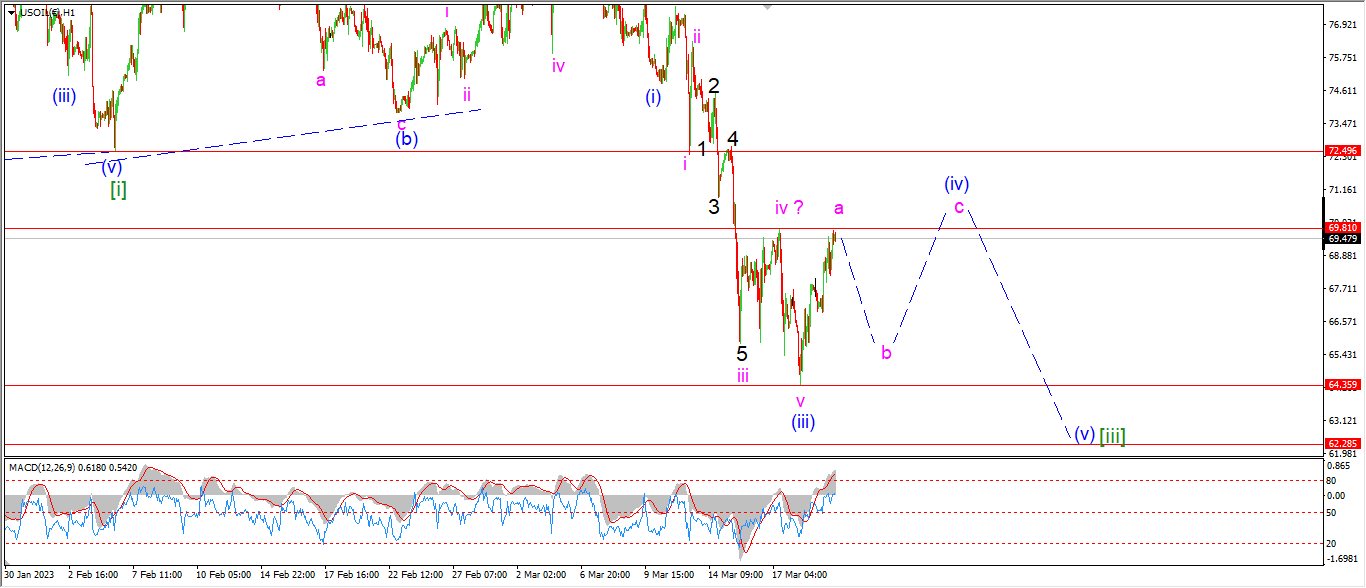The width and height of the screenshot is (1366, 588).
Task: Open the USOIL,H1 chart dropdown arrow
Action: click(11, 12)
